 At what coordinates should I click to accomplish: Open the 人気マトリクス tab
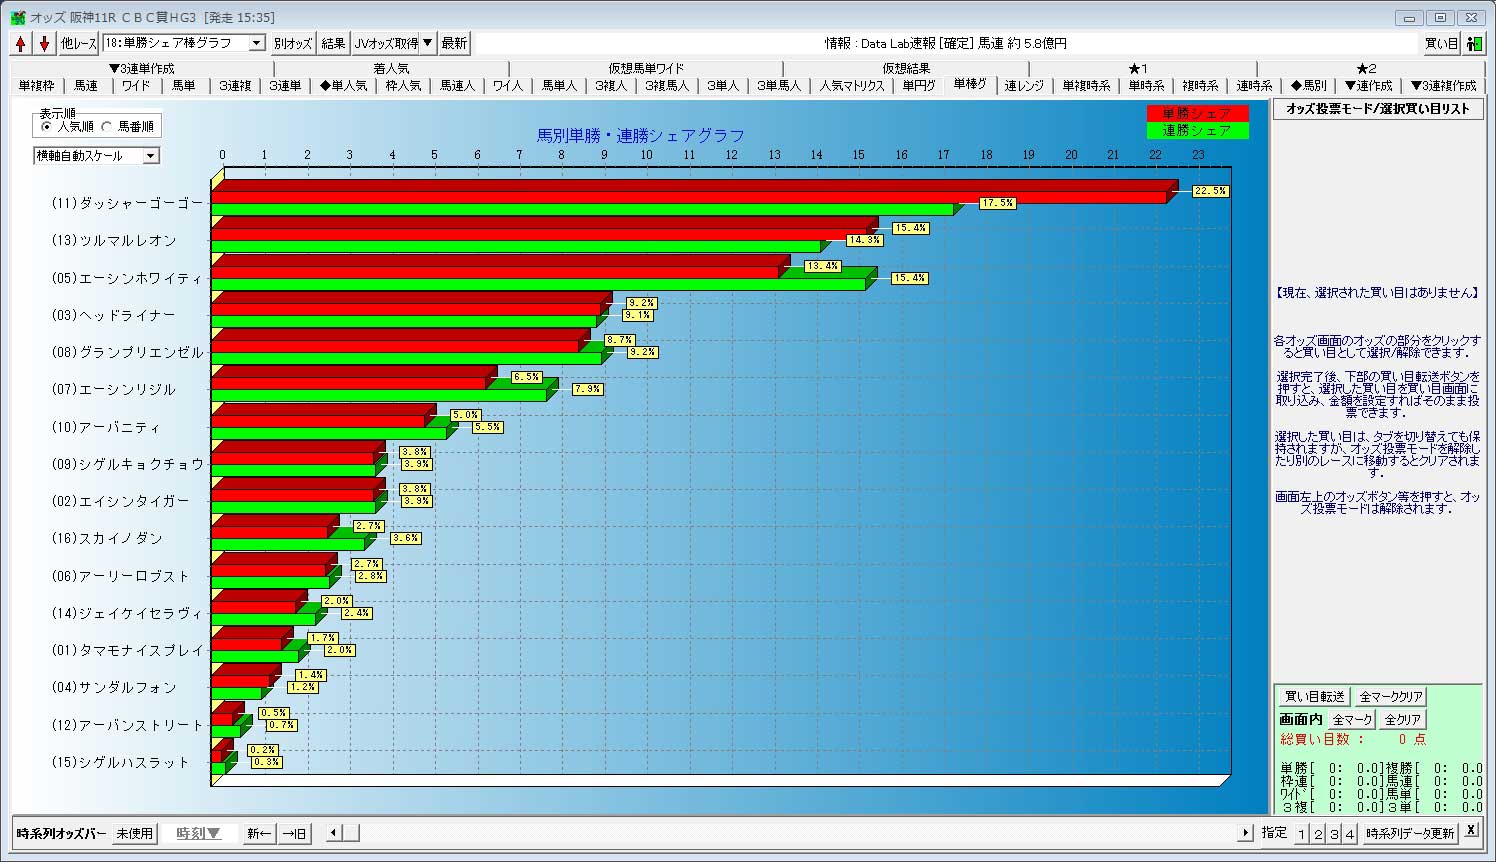pos(852,86)
